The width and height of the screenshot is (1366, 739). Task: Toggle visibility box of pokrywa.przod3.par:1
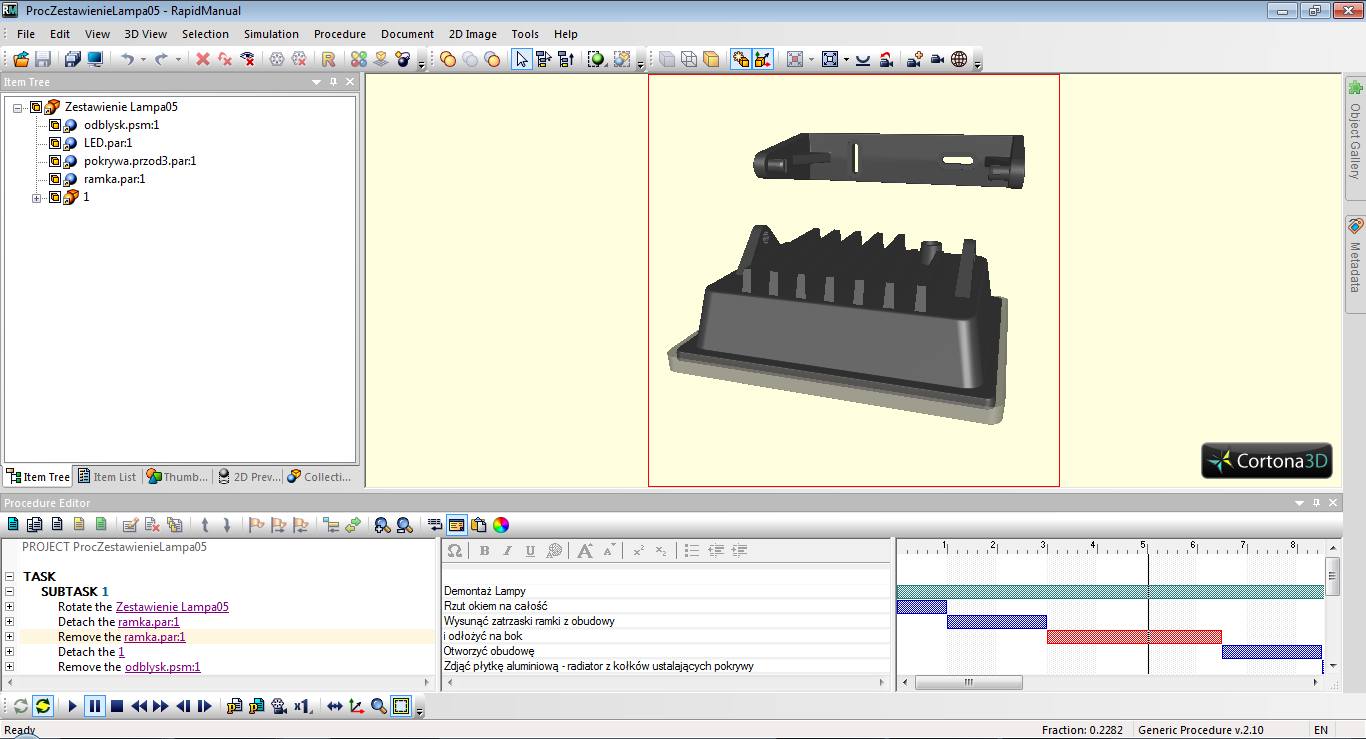(55, 161)
